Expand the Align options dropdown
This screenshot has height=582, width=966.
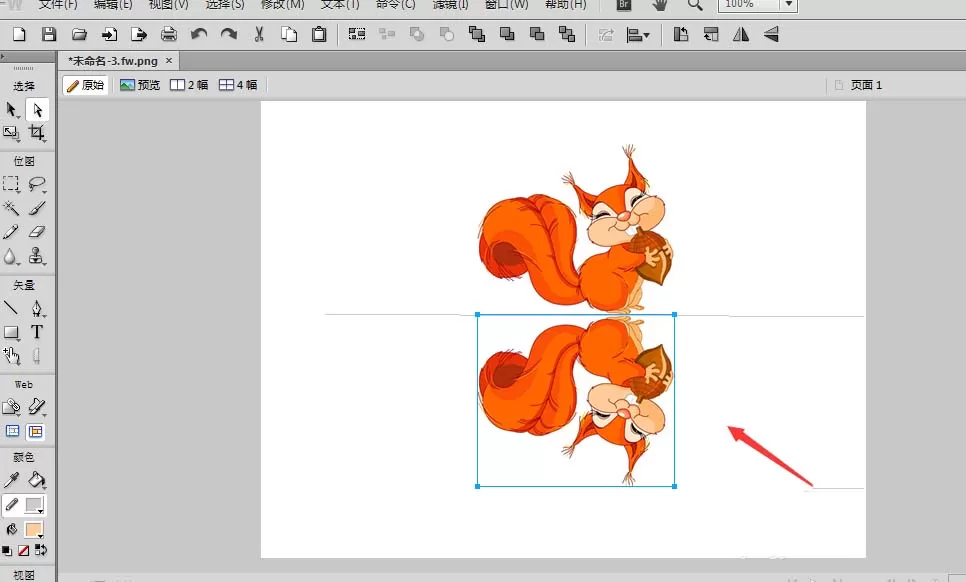638,35
